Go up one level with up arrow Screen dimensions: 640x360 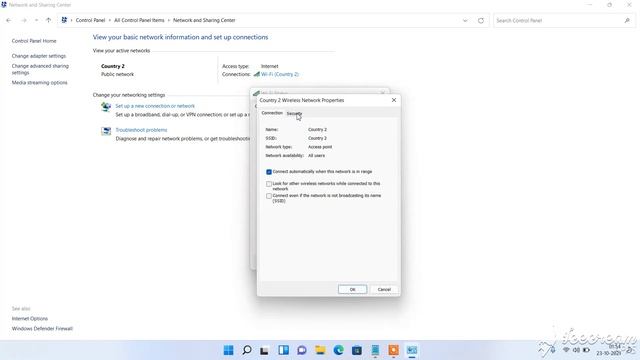click(49, 20)
